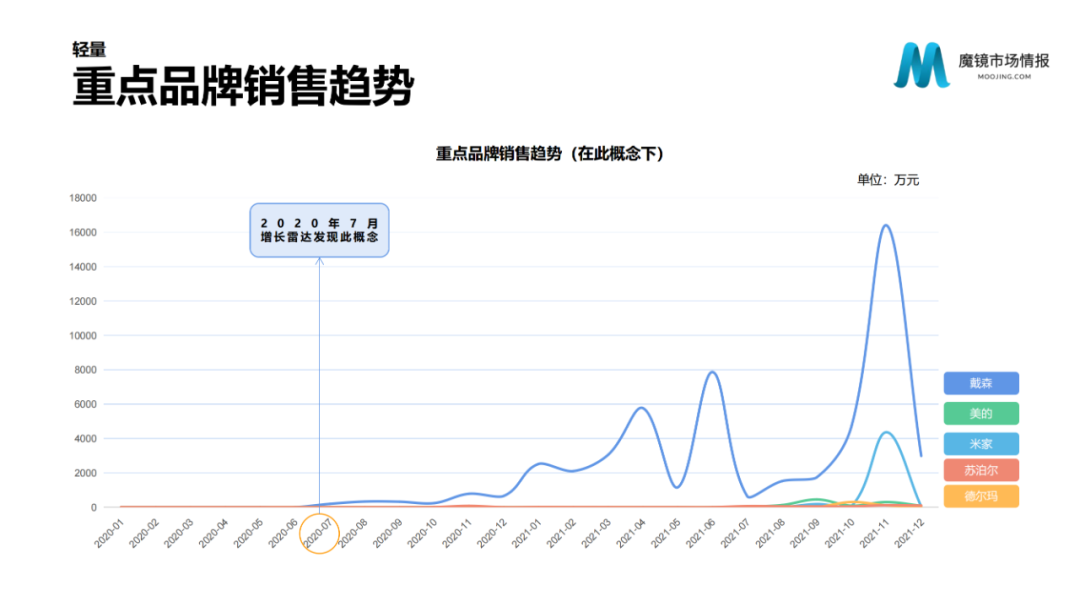The height and width of the screenshot is (607, 1080).
Task: Click the 2020-07 x-axis label
Action: pyautogui.click(x=318, y=533)
